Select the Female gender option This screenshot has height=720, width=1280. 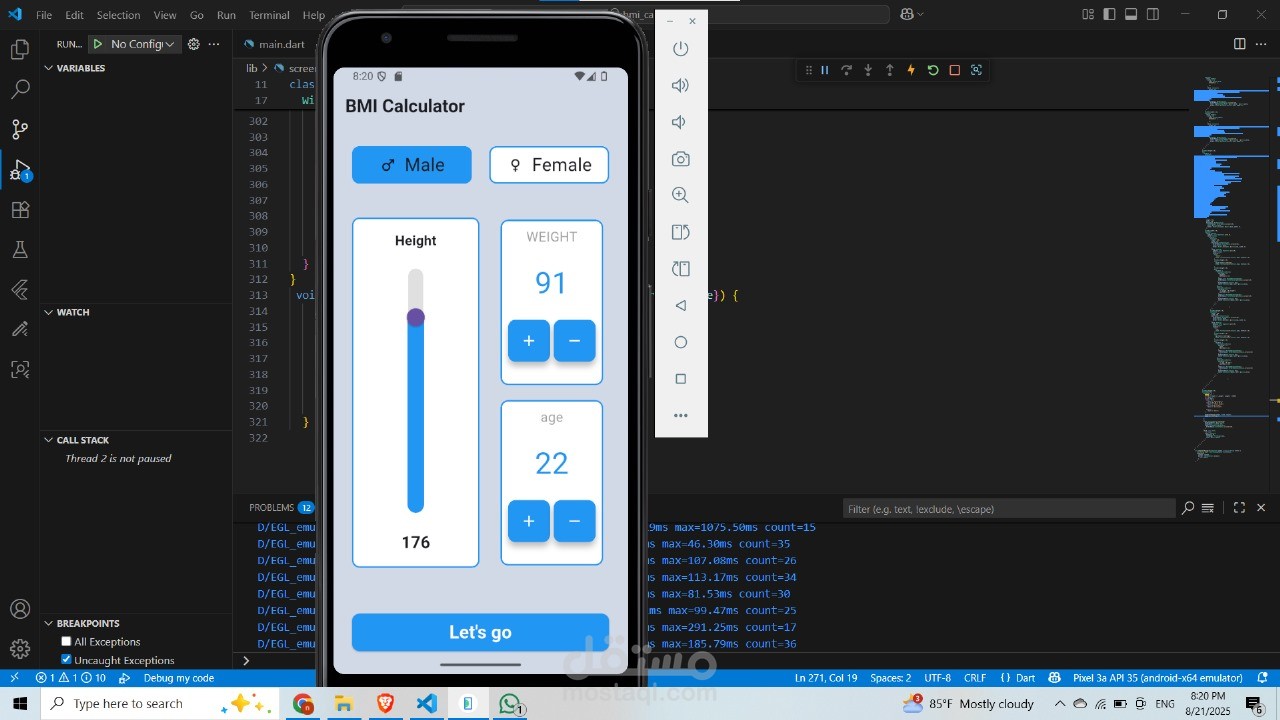(x=549, y=164)
